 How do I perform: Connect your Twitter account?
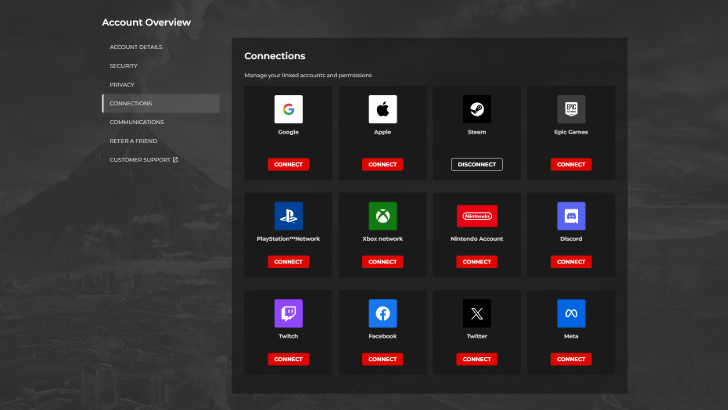pos(477,359)
